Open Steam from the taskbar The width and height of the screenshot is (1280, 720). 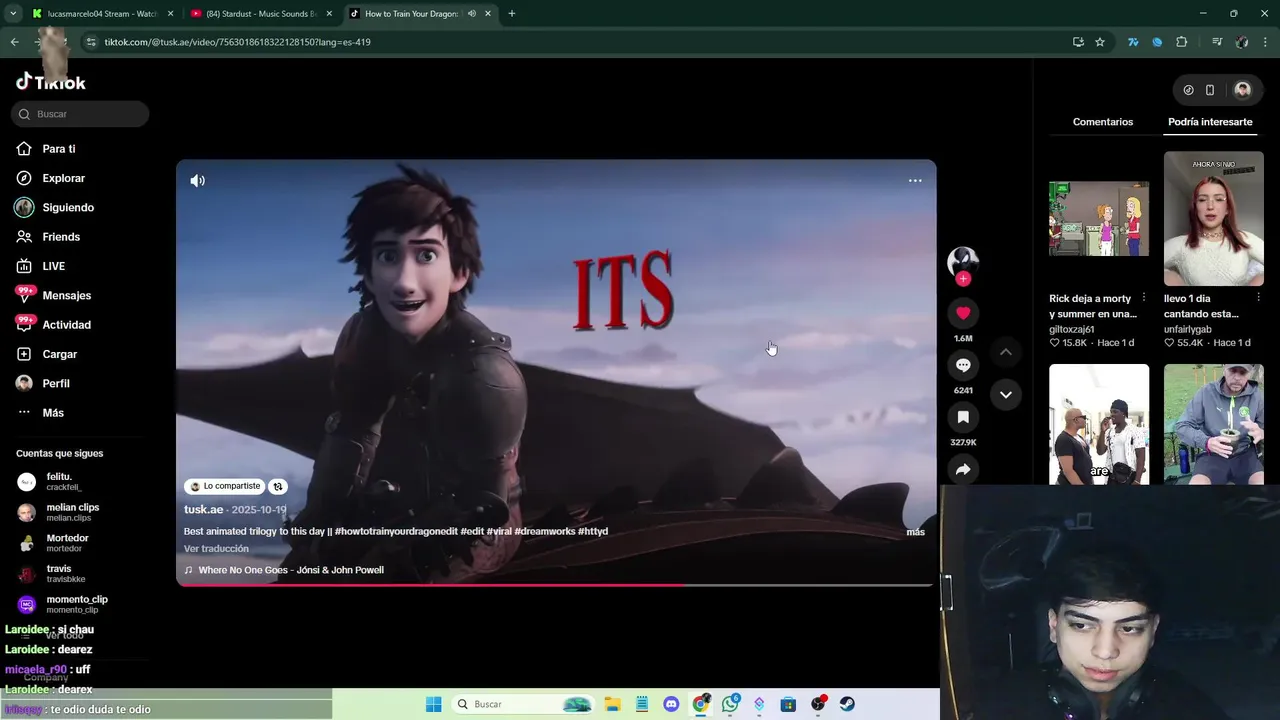coord(847,704)
